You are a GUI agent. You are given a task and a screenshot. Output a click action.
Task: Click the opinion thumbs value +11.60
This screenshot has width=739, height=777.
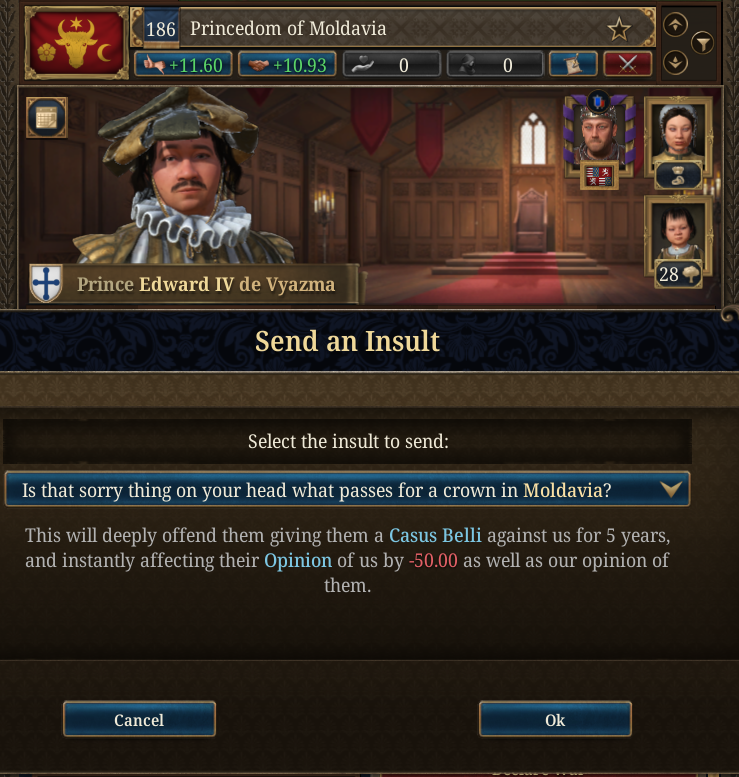click(183, 65)
